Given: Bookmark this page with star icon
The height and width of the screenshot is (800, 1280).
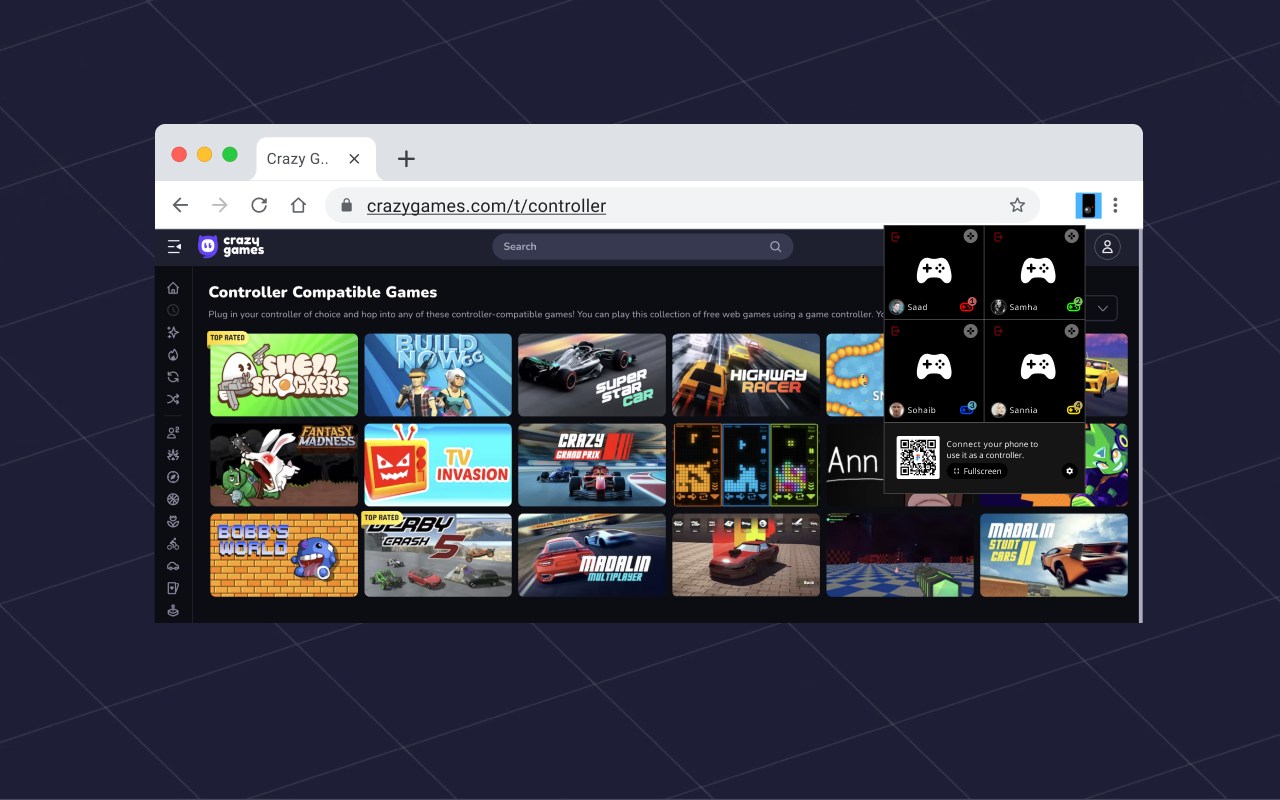Looking at the screenshot, I should point(1017,205).
